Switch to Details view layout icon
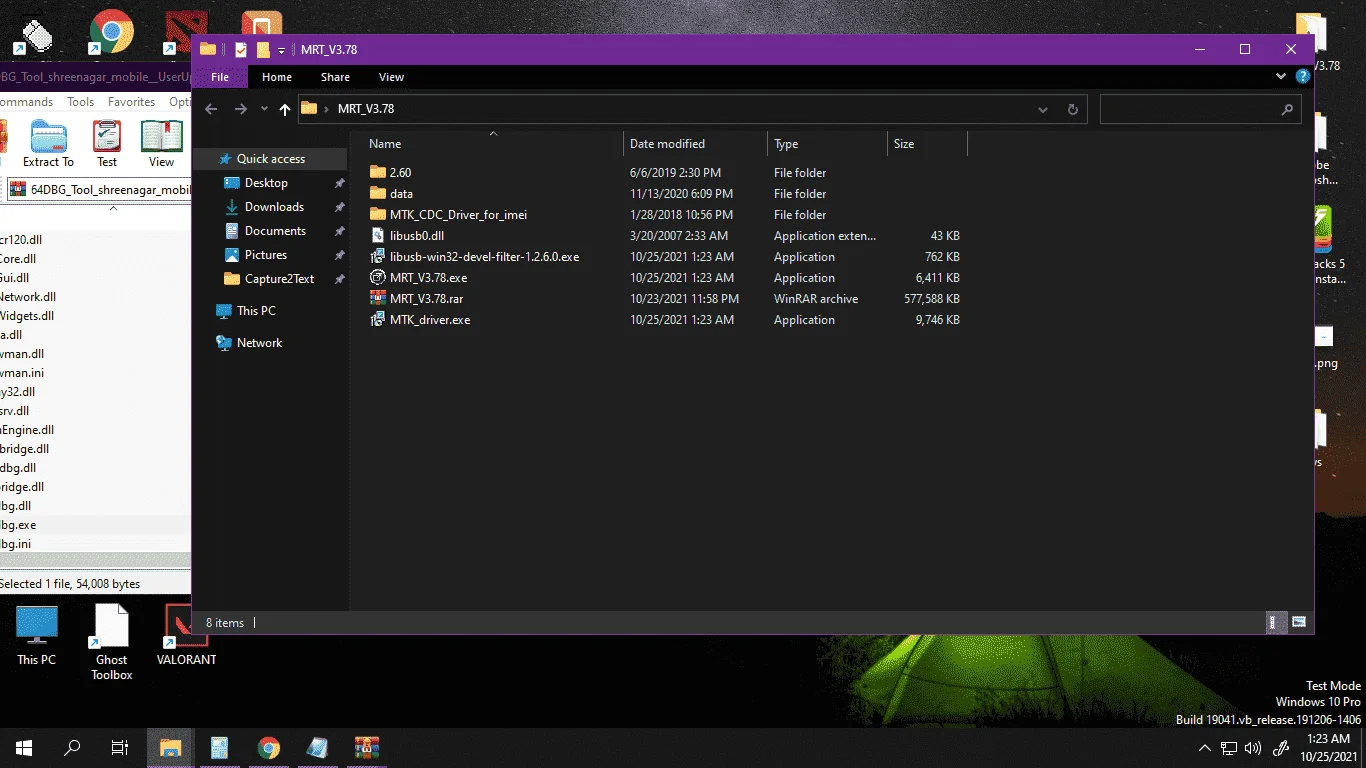 pyautogui.click(x=1275, y=622)
